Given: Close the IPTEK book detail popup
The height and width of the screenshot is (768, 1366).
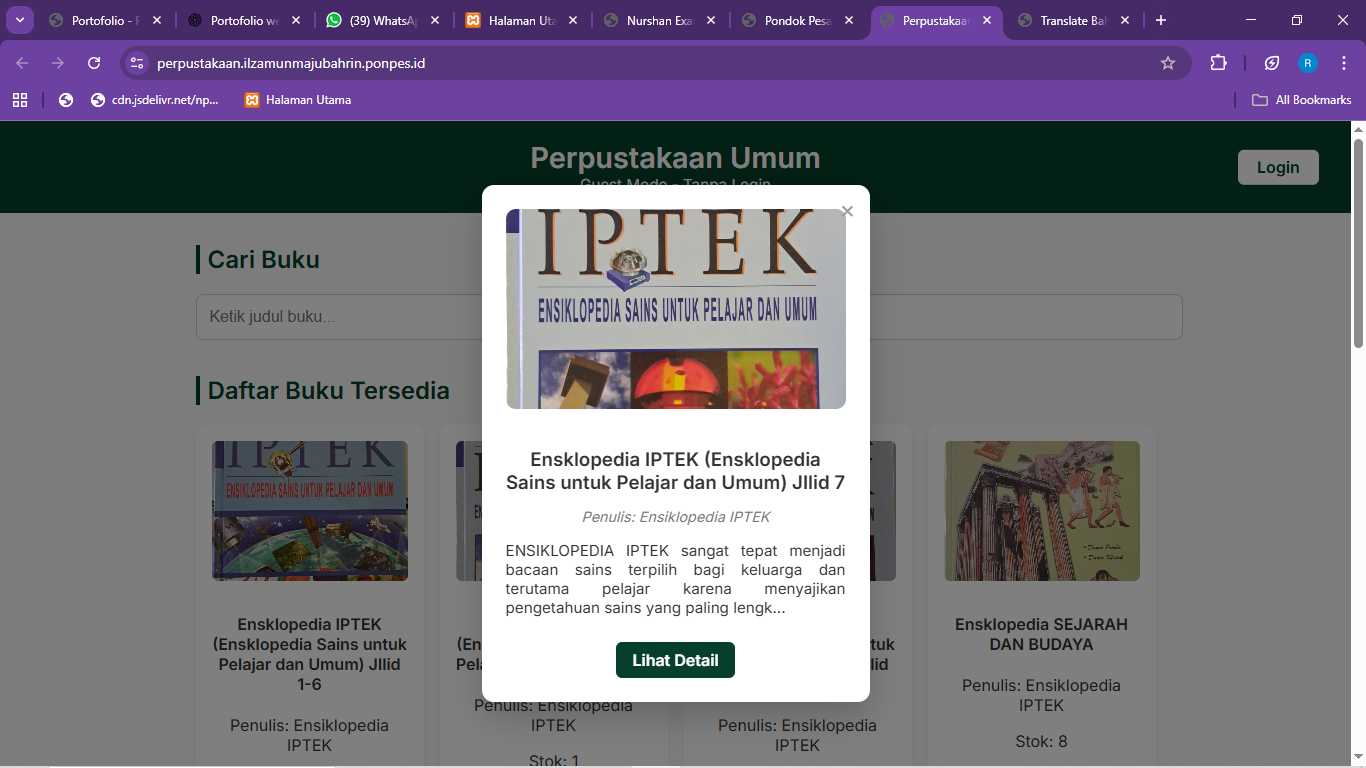Looking at the screenshot, I should 847,211.
